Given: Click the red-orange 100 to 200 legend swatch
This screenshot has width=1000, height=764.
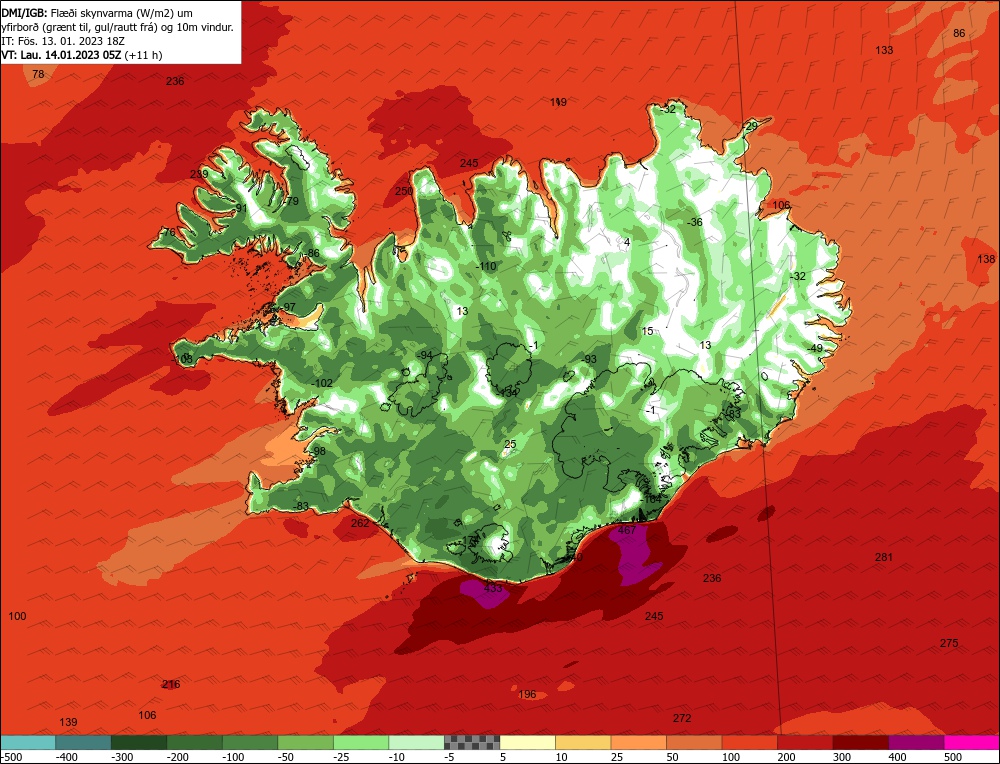Looking at the screenshot, I should point(749,742).
